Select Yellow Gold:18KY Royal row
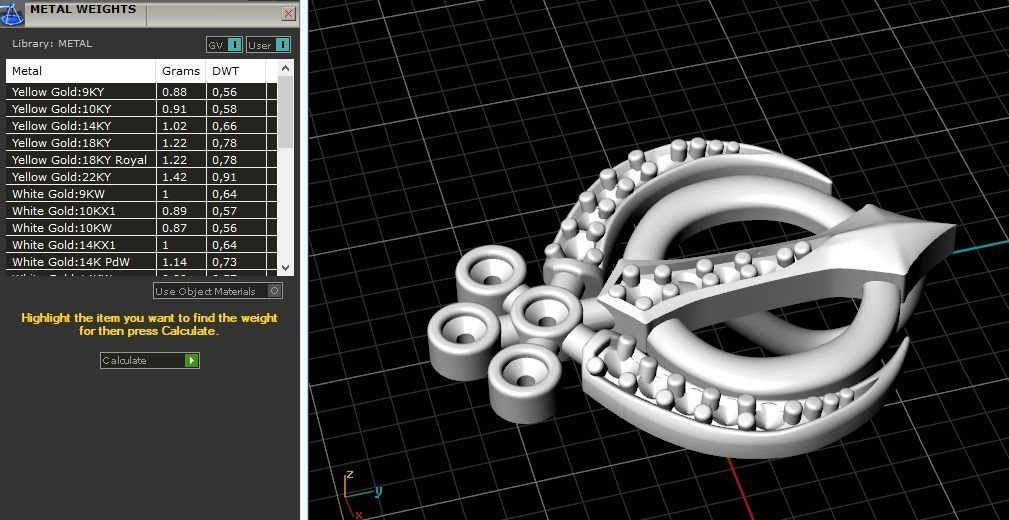This screenshot has width=1009, height=520. point(142,160)
